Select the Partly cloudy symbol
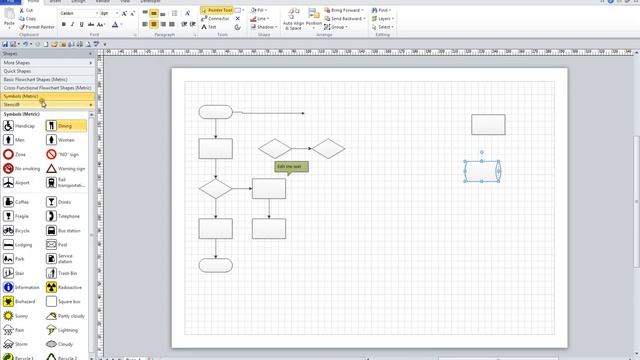 coord(66,316)
